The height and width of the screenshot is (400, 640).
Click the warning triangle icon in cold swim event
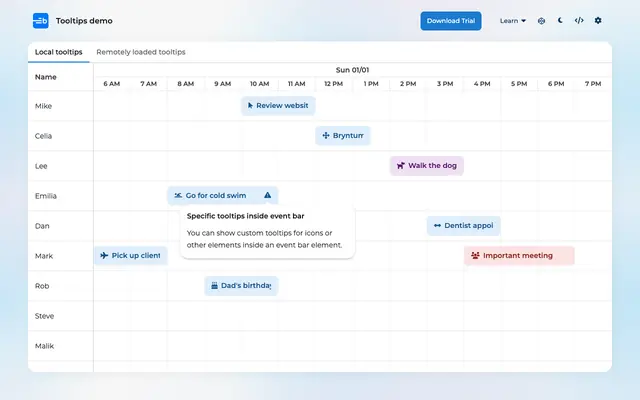pyautogui.click(x=267, y=195)
